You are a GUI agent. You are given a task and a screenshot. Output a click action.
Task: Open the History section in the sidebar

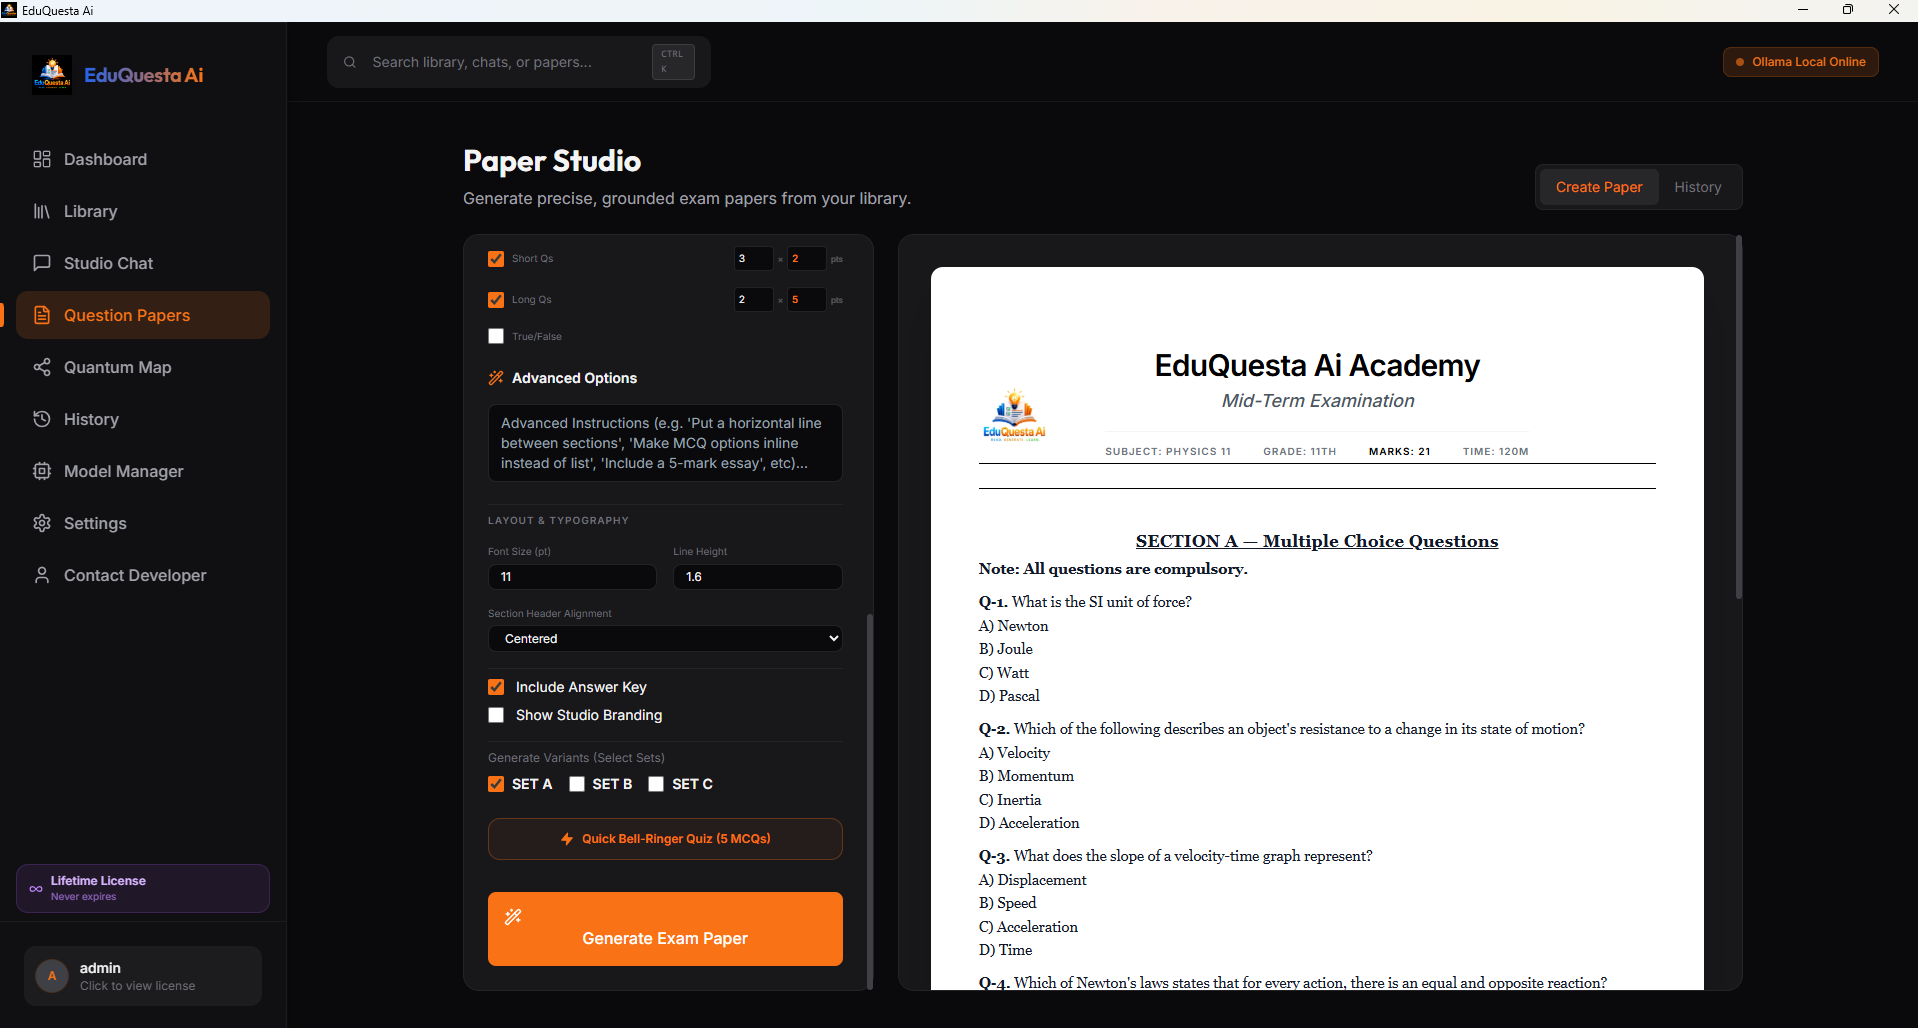pos(91,419)
